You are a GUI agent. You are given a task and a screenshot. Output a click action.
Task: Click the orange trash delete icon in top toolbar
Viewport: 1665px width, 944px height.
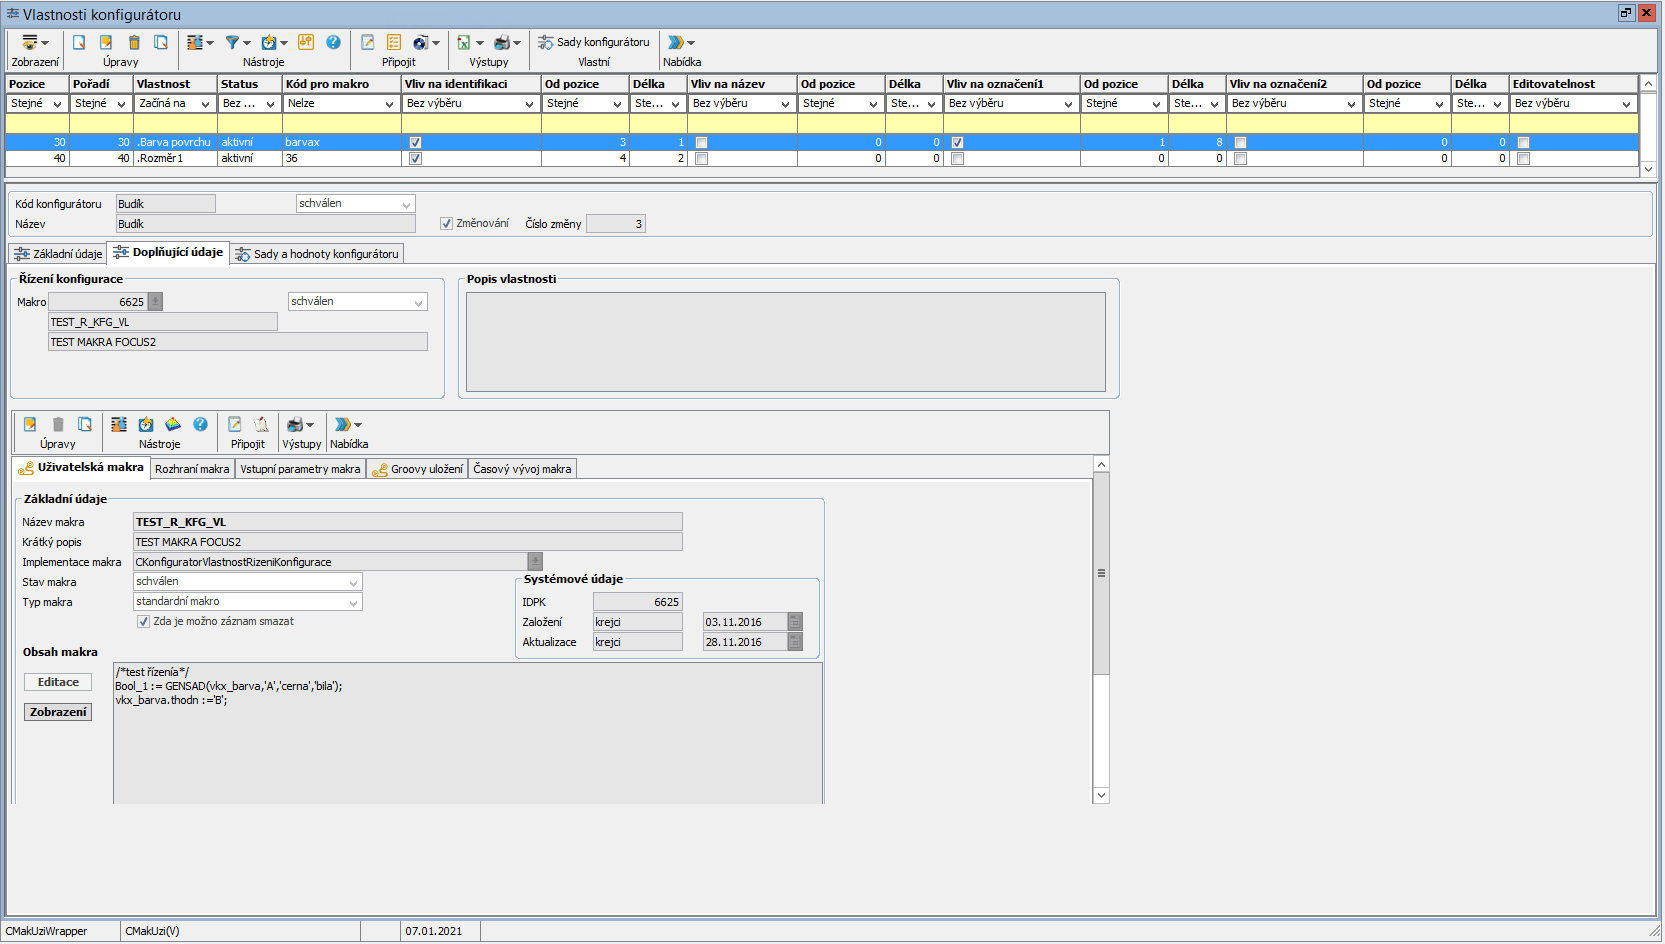(134, 42)
